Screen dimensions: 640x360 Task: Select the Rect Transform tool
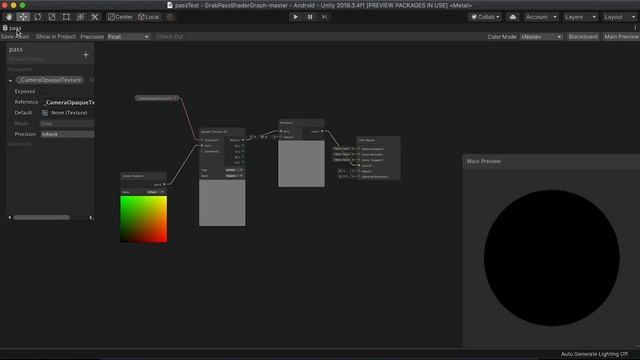coord(66,17)
